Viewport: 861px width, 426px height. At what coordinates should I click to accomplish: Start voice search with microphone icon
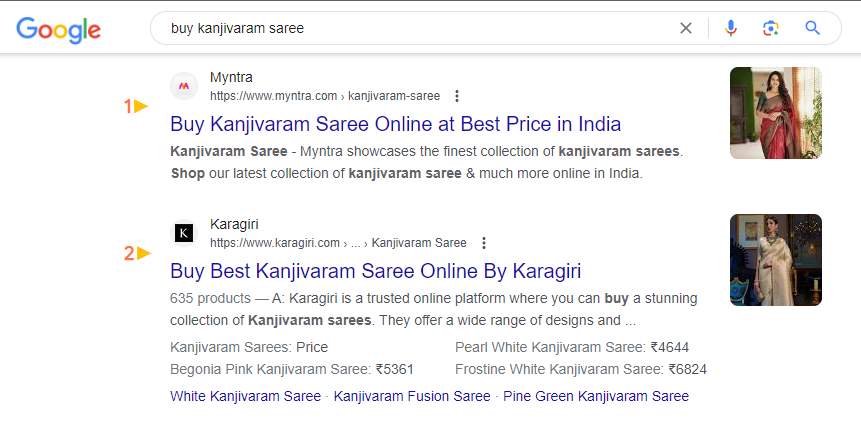(x=730, y=28)
